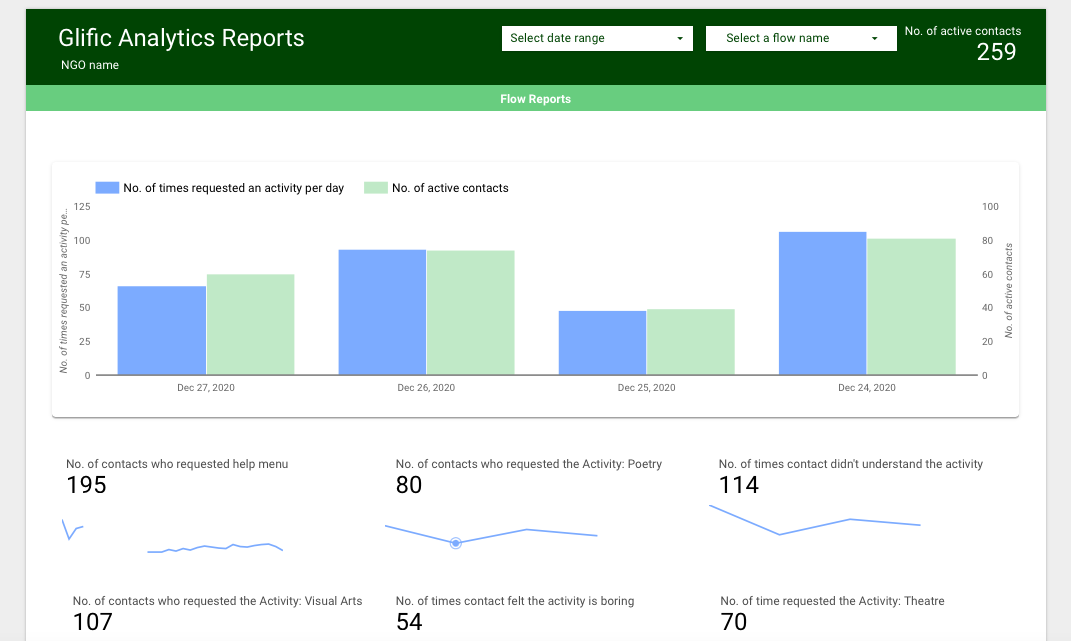Viewport: 1071px width, 641px height.
Task: Click the 70 Theatre activity value
Action: click(x=734, y=623)
